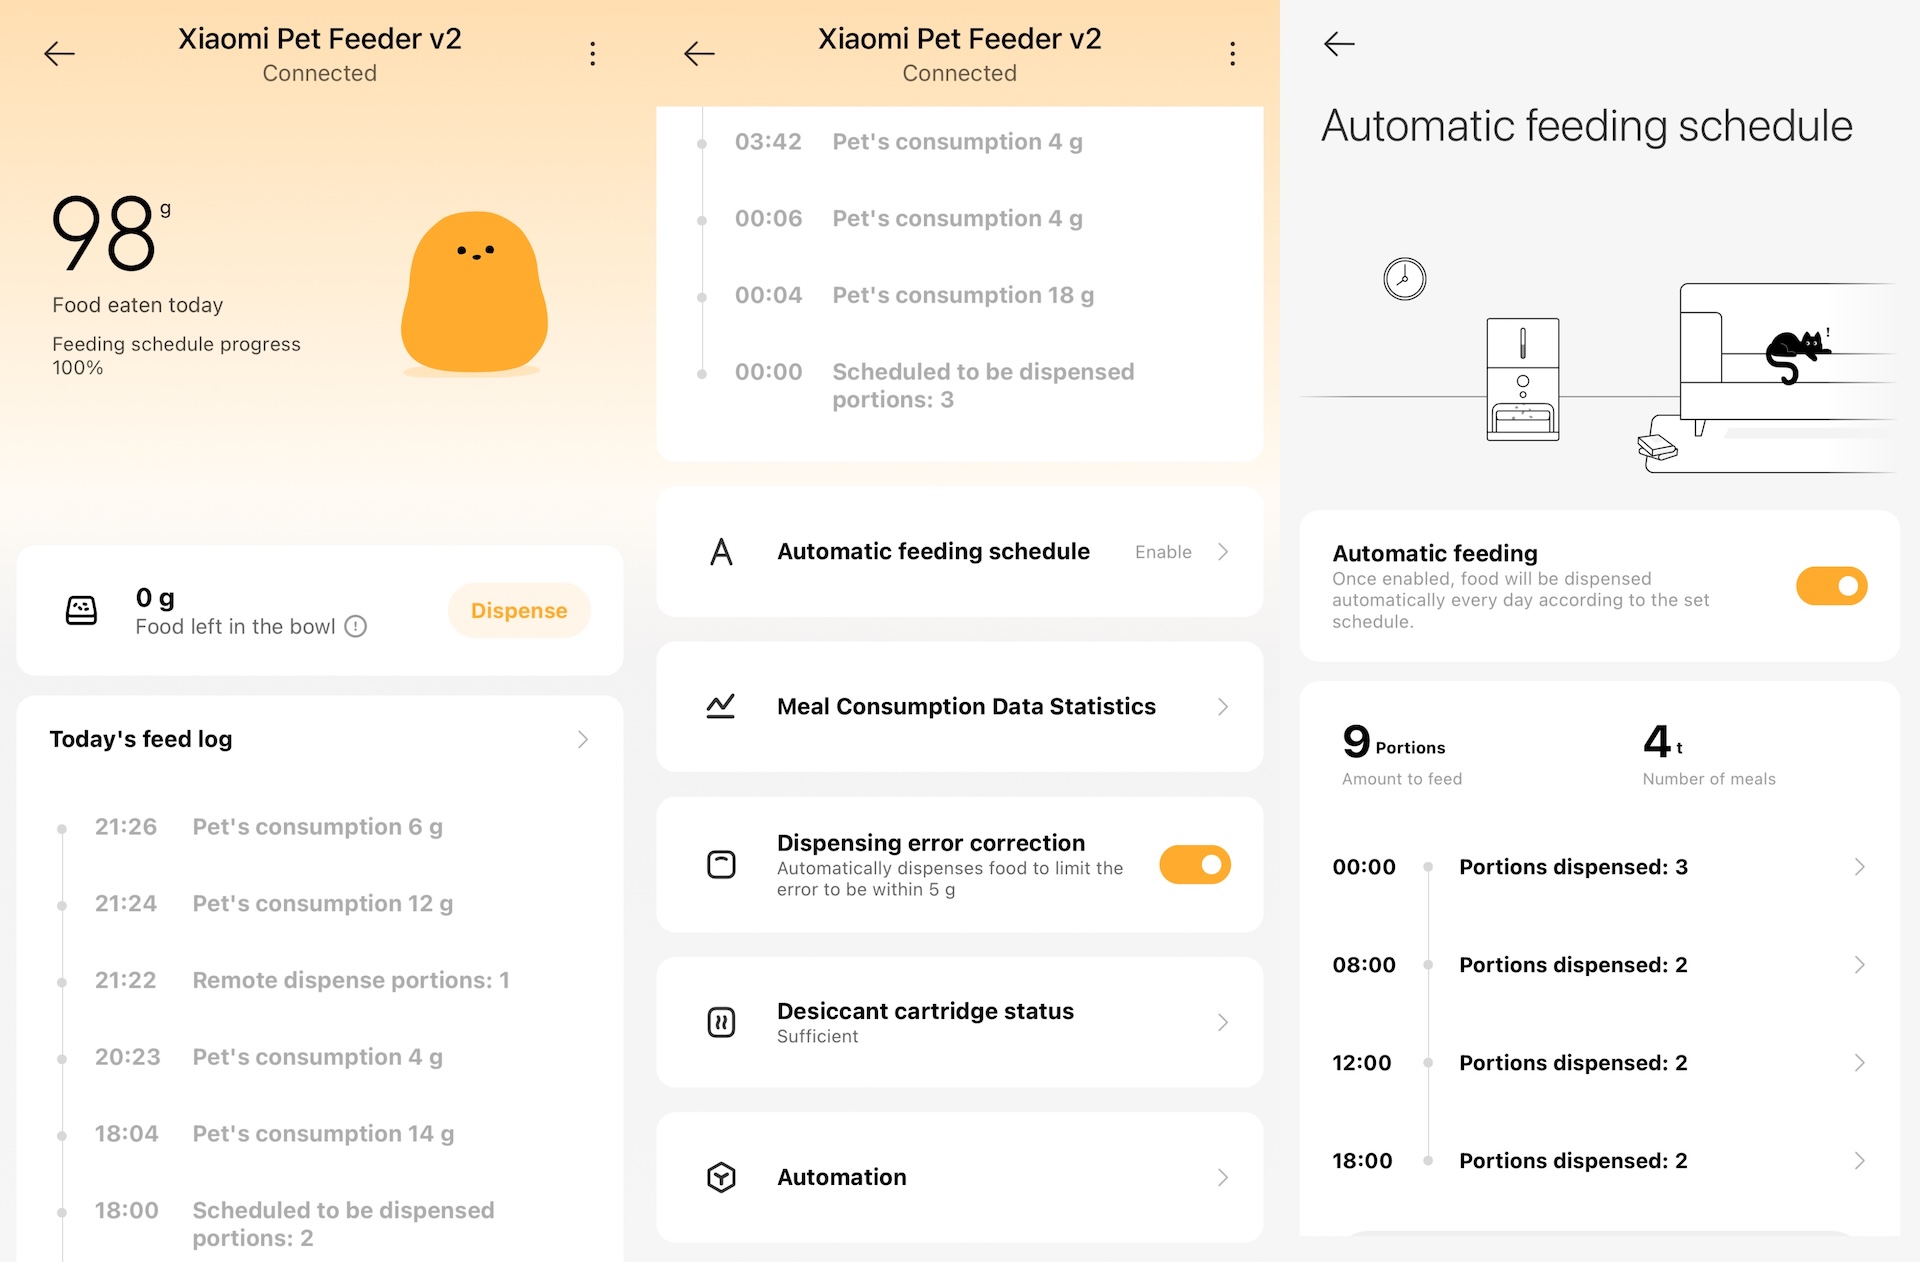1920x1262 pixels.
Task: Expand Today's feed log chevron
Action: pyautogui.click(x=583, y=740)
